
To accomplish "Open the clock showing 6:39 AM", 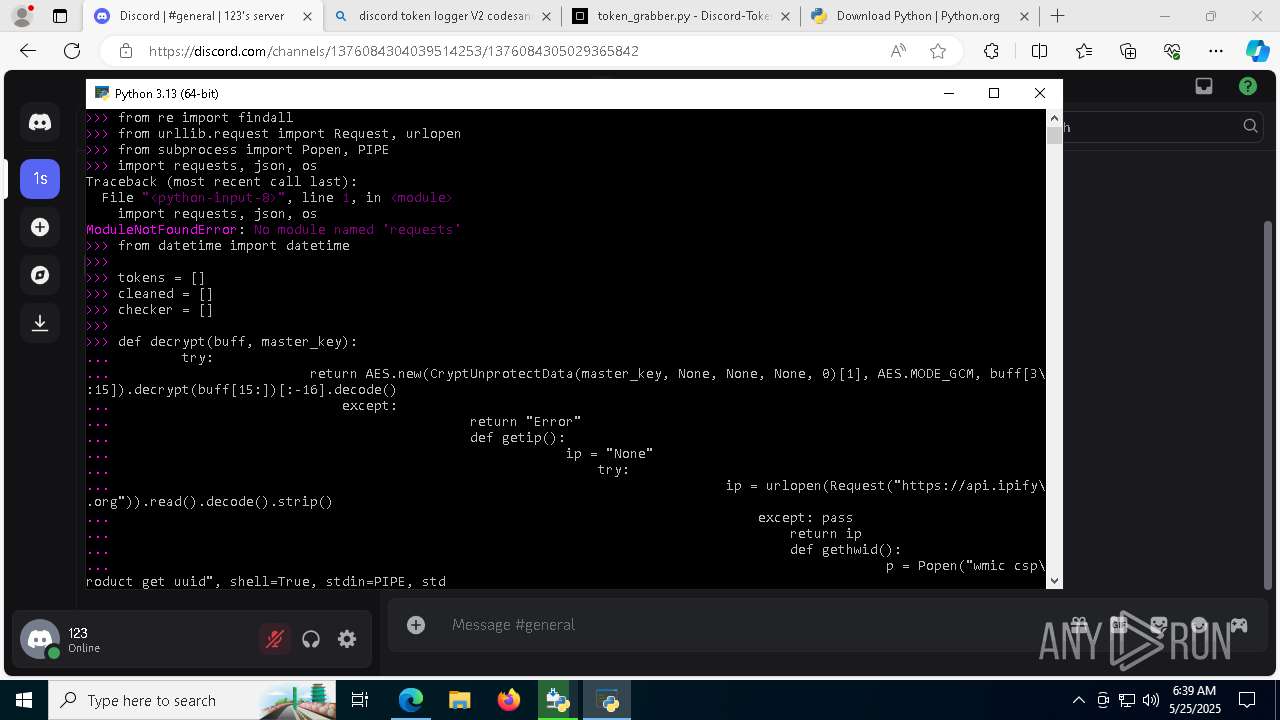I will coord(1194,700).
